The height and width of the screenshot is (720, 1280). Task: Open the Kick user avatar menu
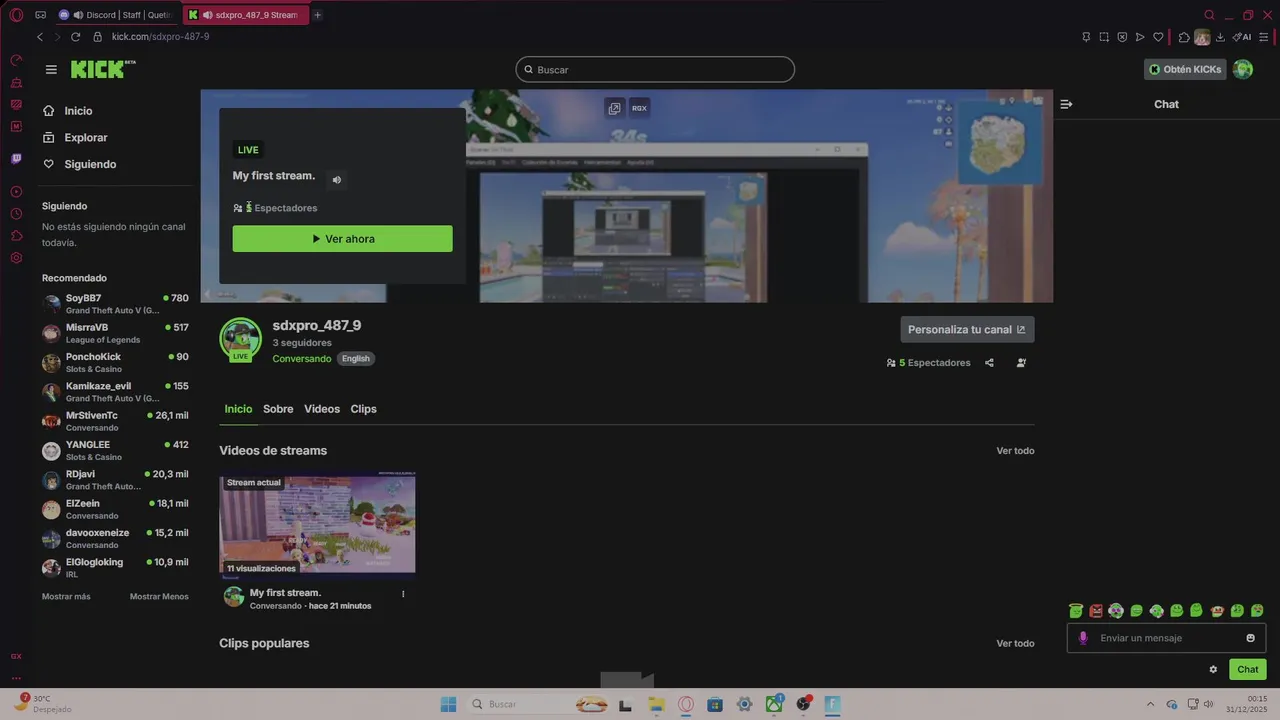1243,69
